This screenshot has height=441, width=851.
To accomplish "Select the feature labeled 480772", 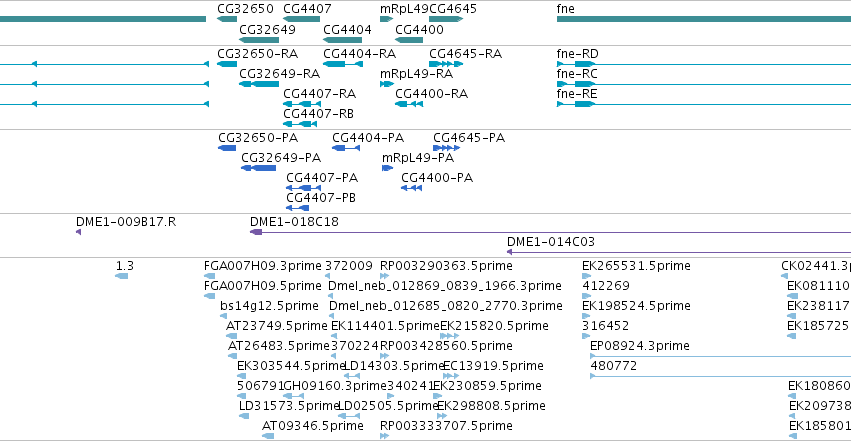I will (614, 366).
